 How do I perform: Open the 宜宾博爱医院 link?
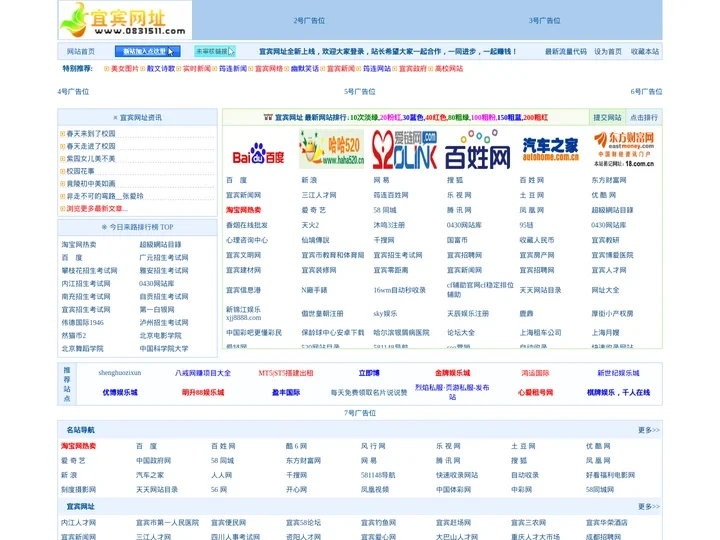[x=612, y=255]
